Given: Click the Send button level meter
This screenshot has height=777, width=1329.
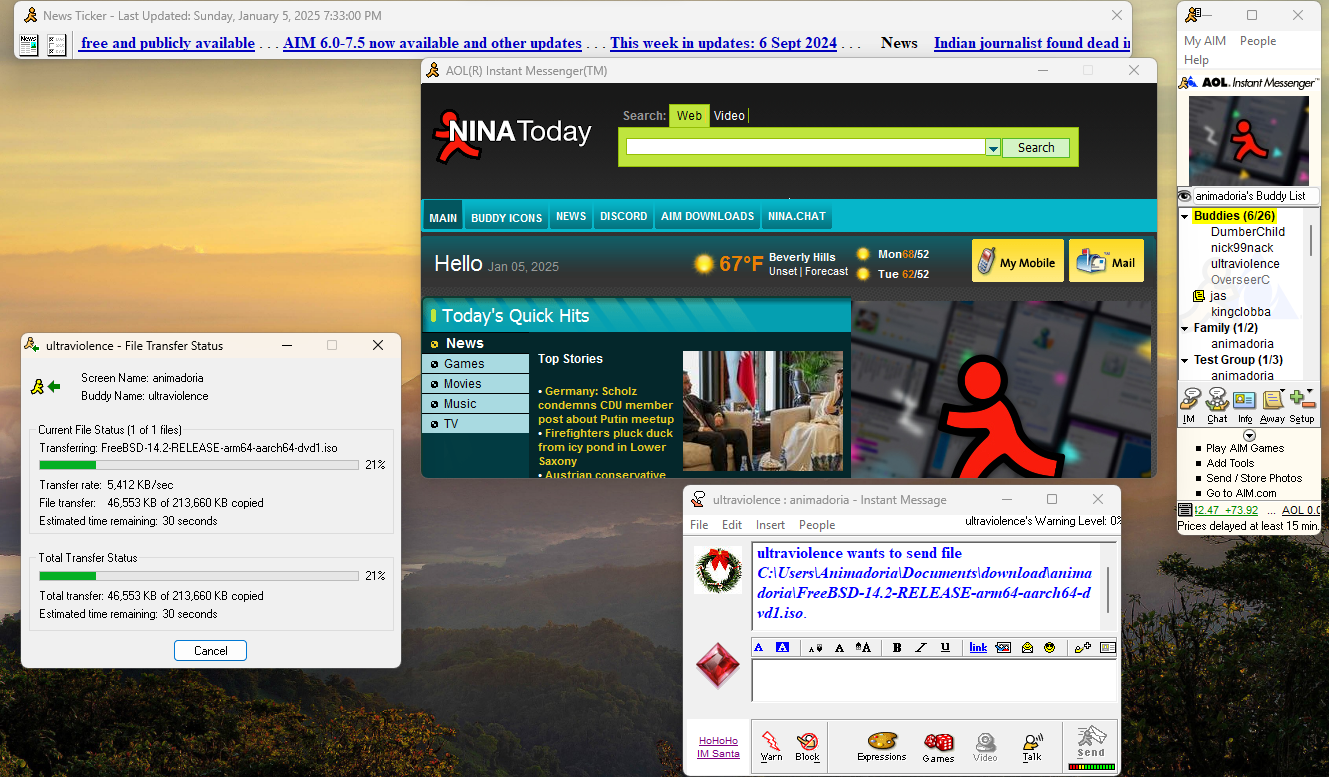Looking at the screenshot, I should [1091, 767].
